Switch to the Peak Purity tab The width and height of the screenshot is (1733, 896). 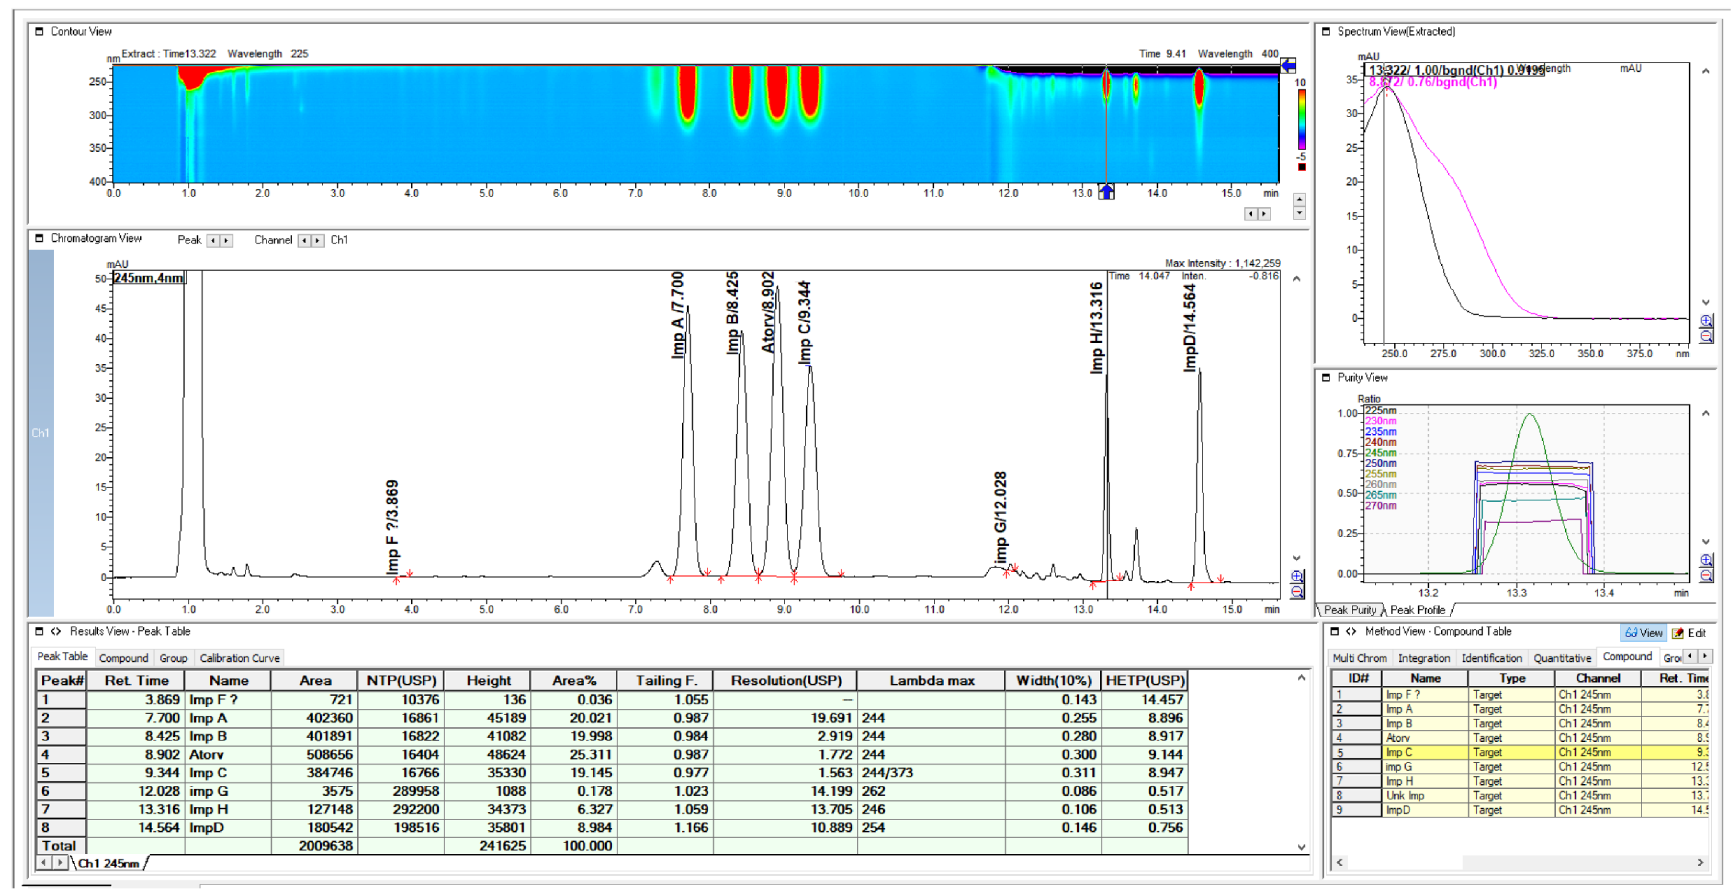(x=1350, y=610)
